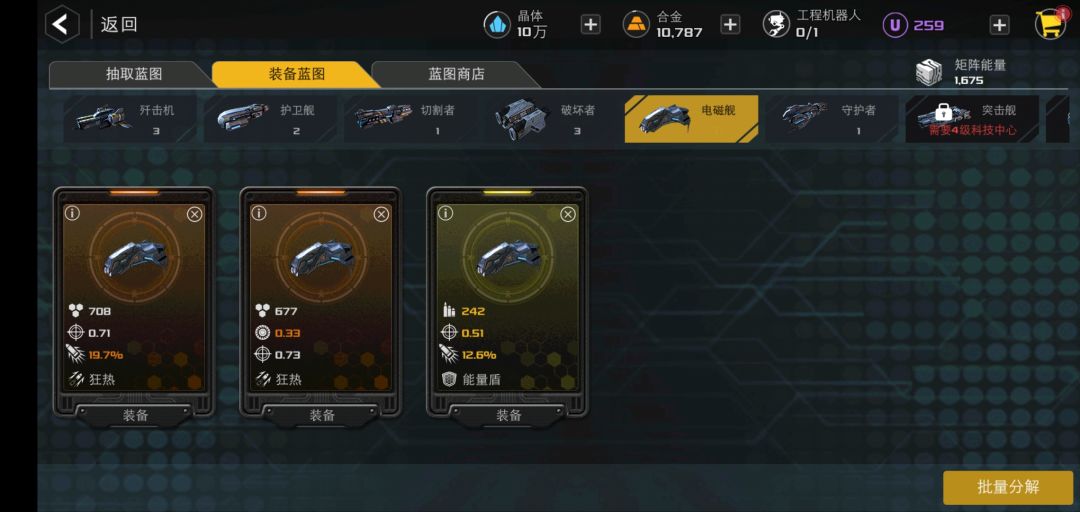View info on the 708 blueprint card
Viewport: 1080px width, 512px height.
(72, 214)
